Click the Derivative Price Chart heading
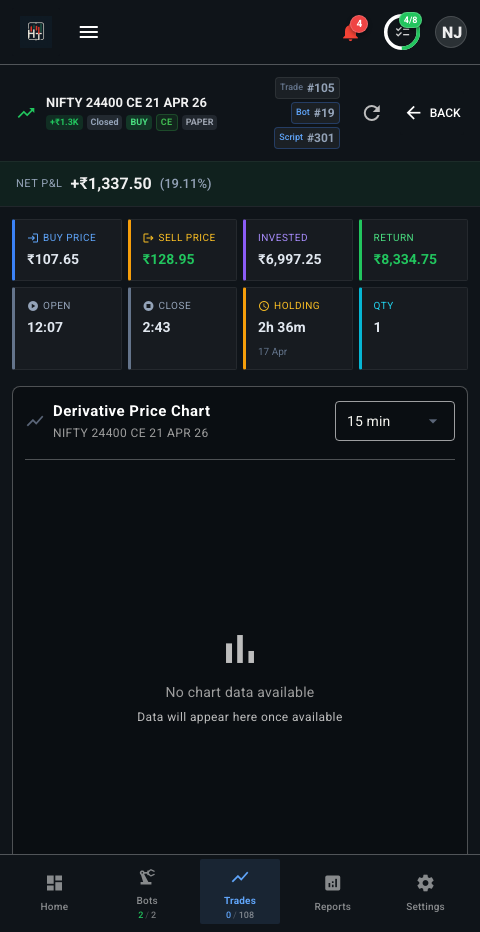Viewport: 480px width, 932px height. [131, 411]
